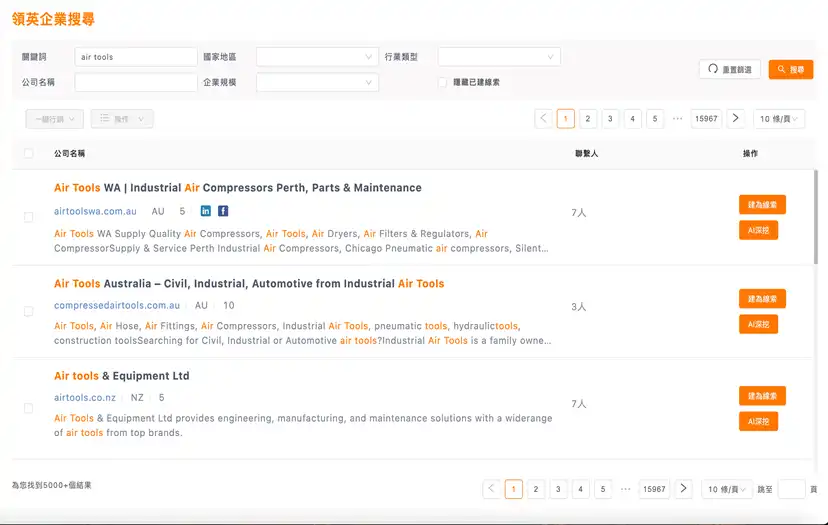Screen dimensions: 828x525
Task: Open the LinkedIn icon for airtoolswa.com.au
Action: (x=205, y=211)
